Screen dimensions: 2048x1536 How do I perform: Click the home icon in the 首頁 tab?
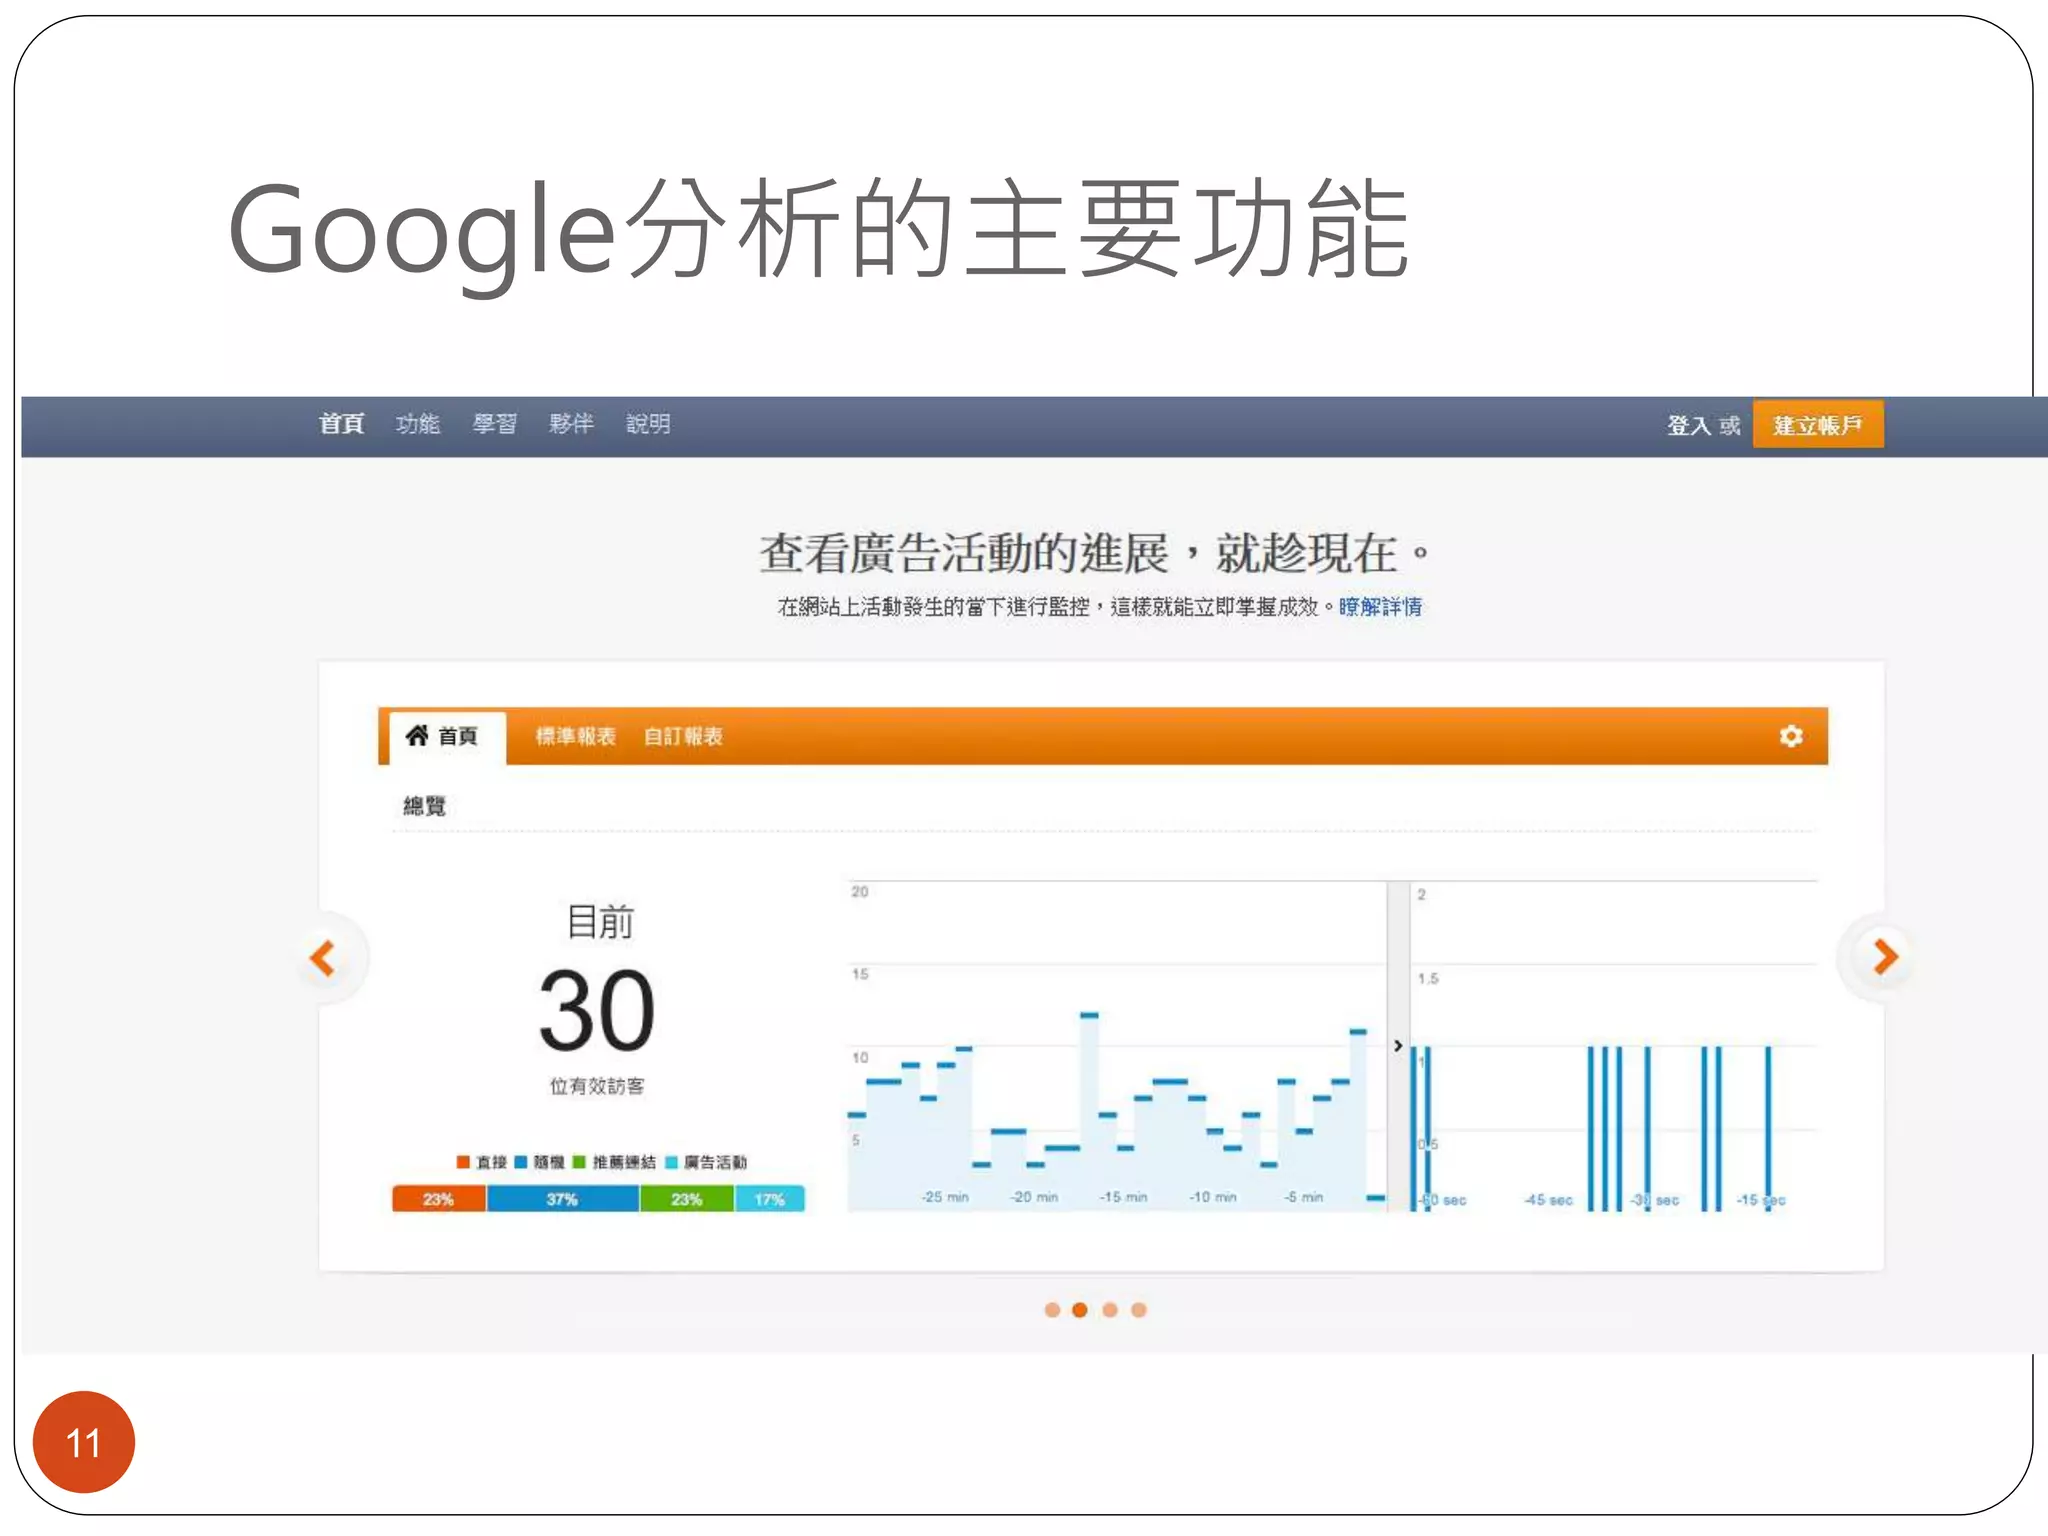click(x=417, y=735)
